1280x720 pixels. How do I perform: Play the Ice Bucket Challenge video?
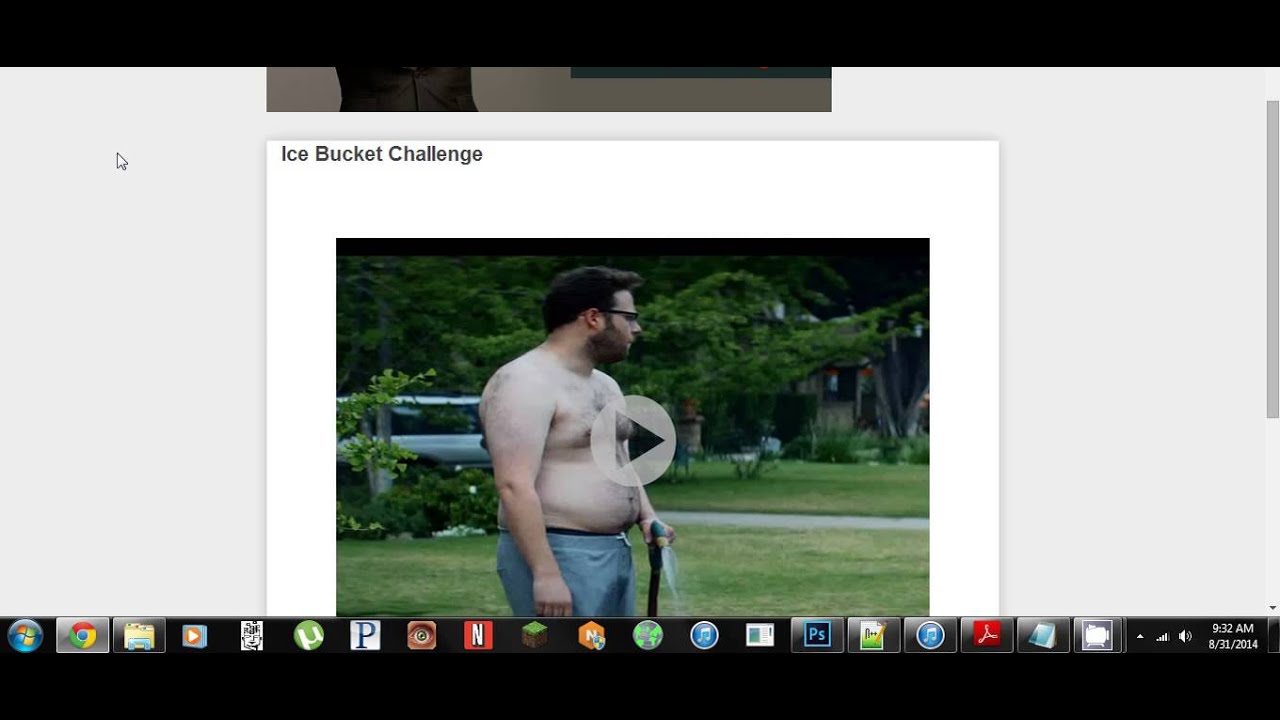click(x=633, y=440)
